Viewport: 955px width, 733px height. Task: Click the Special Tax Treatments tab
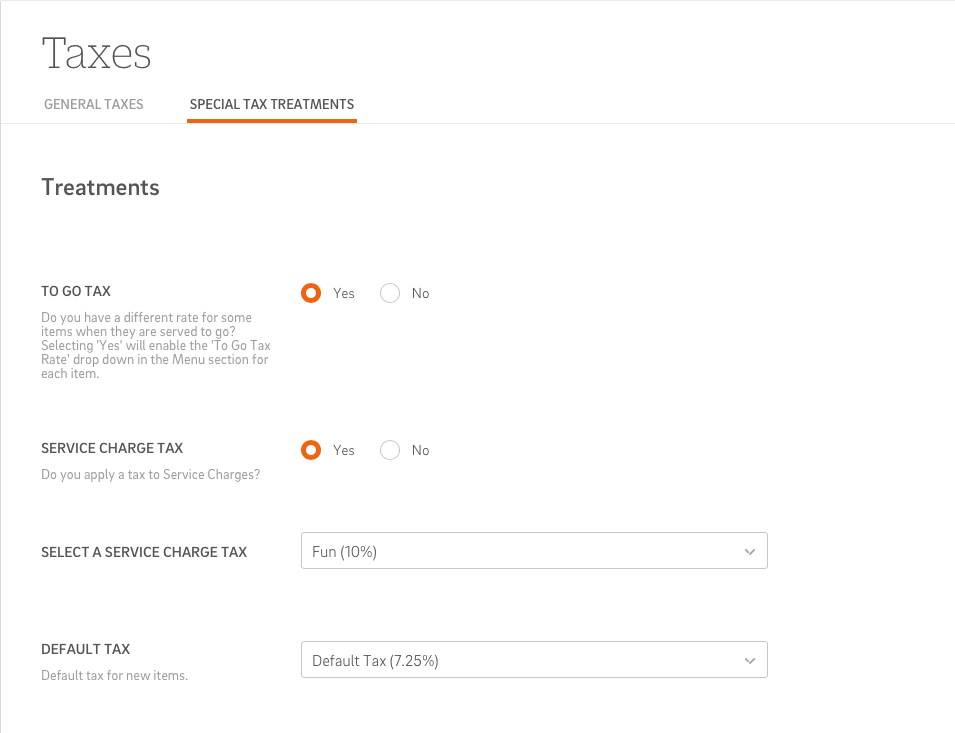[x=272, y=104]
